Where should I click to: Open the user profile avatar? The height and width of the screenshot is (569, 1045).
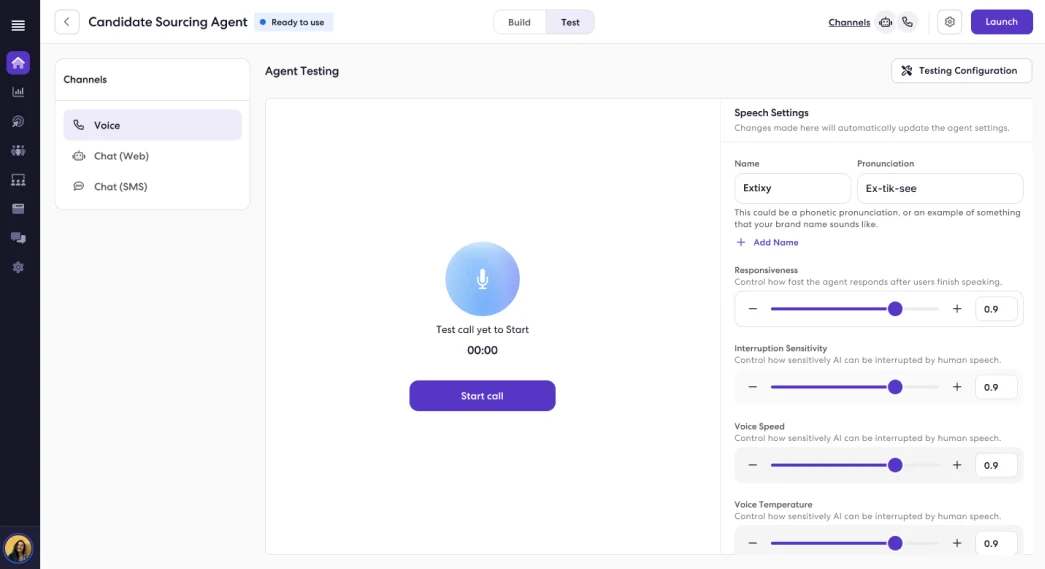18,549
